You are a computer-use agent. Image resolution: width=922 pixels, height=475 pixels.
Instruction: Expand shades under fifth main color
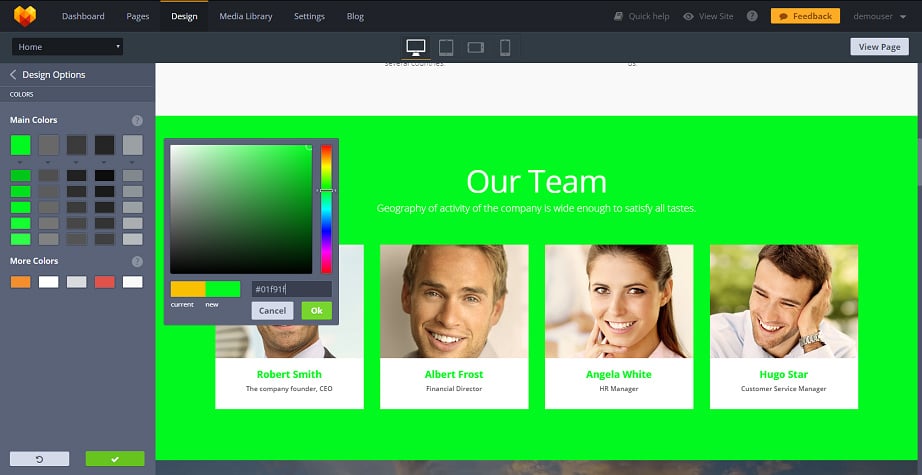tap(132, 162)
